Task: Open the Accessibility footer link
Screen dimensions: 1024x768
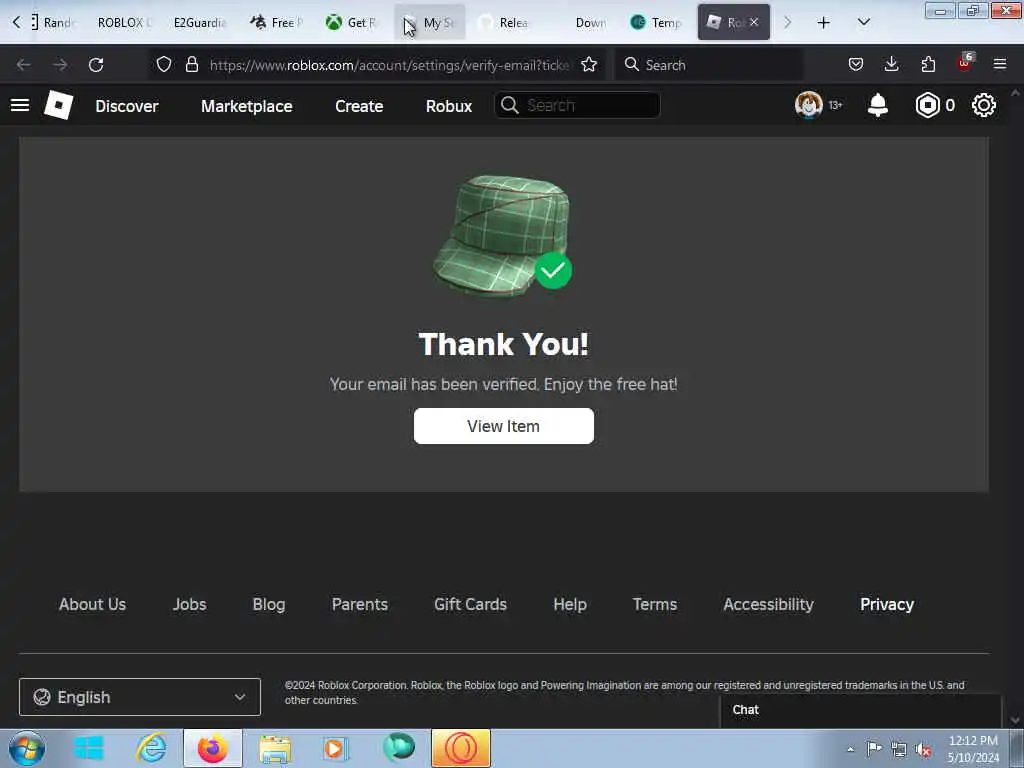Action: pos(769,605)
